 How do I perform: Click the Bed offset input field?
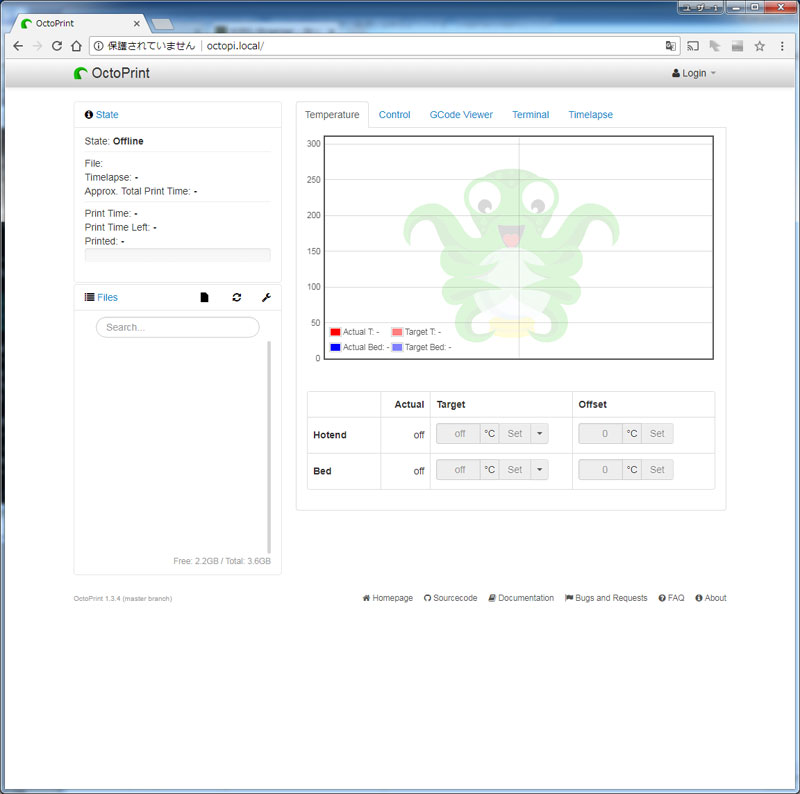(601, 469)
